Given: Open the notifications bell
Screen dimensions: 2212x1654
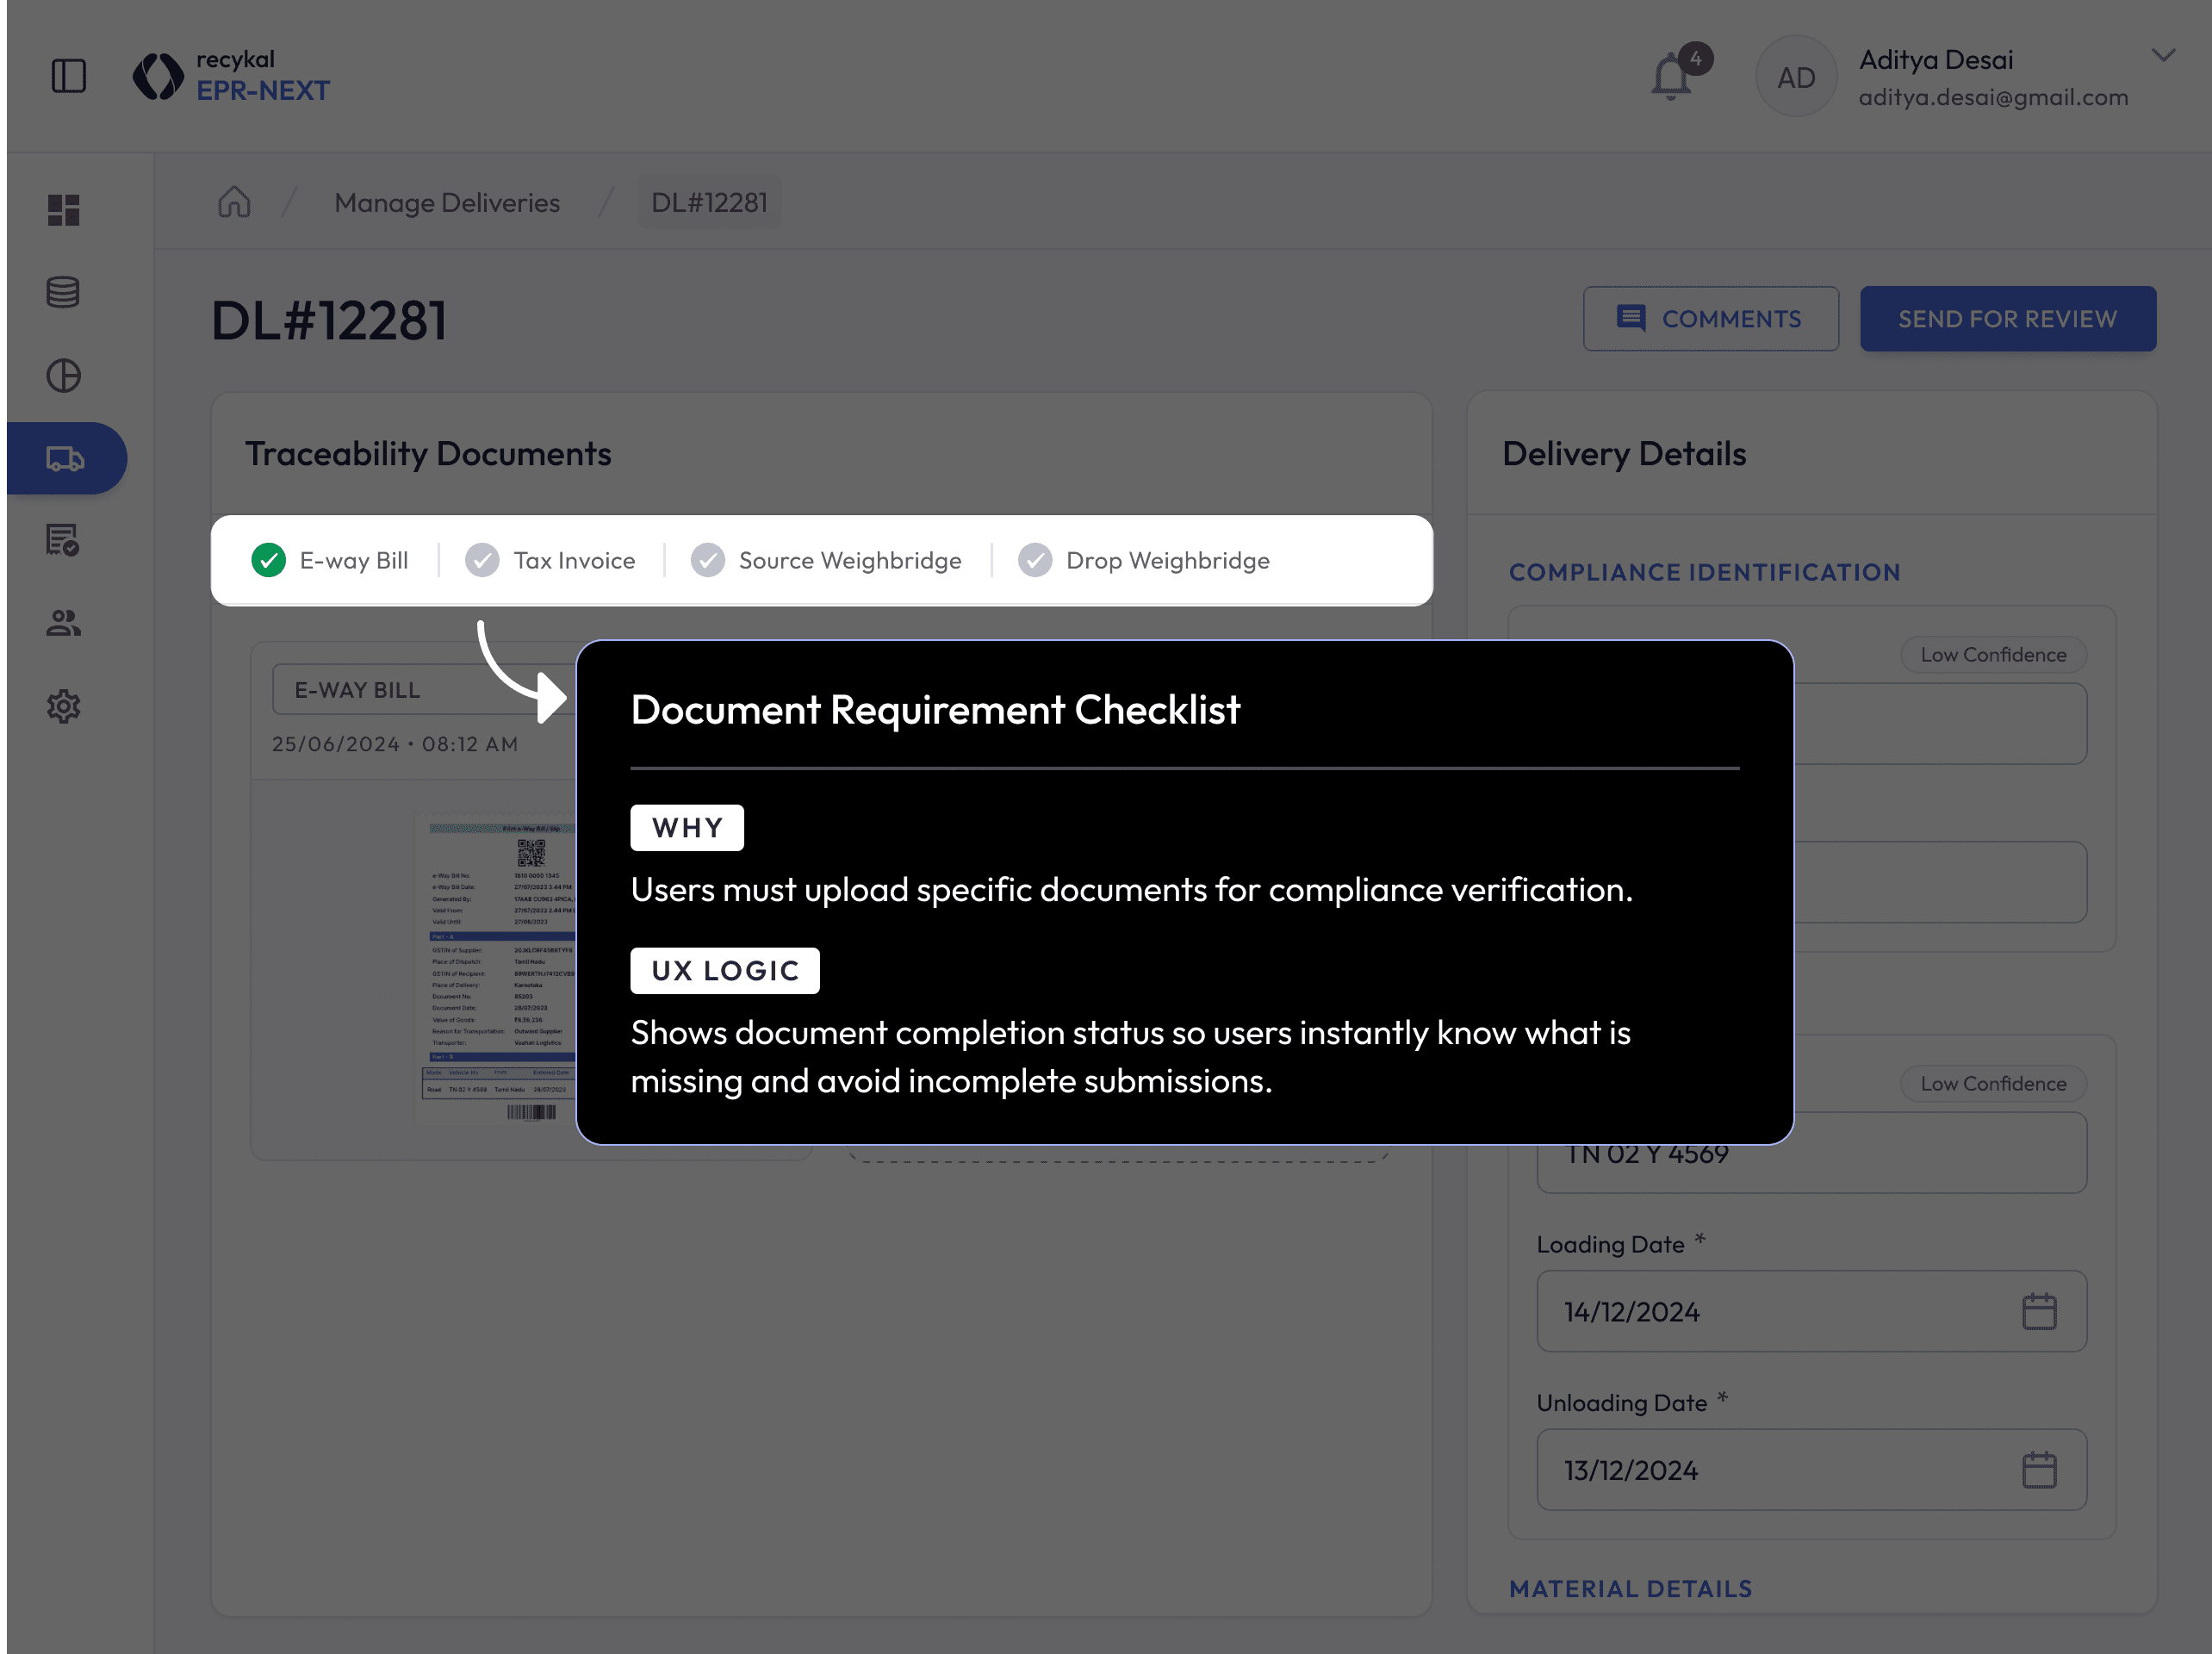Looking at the screenshot, I should 1671,78.
